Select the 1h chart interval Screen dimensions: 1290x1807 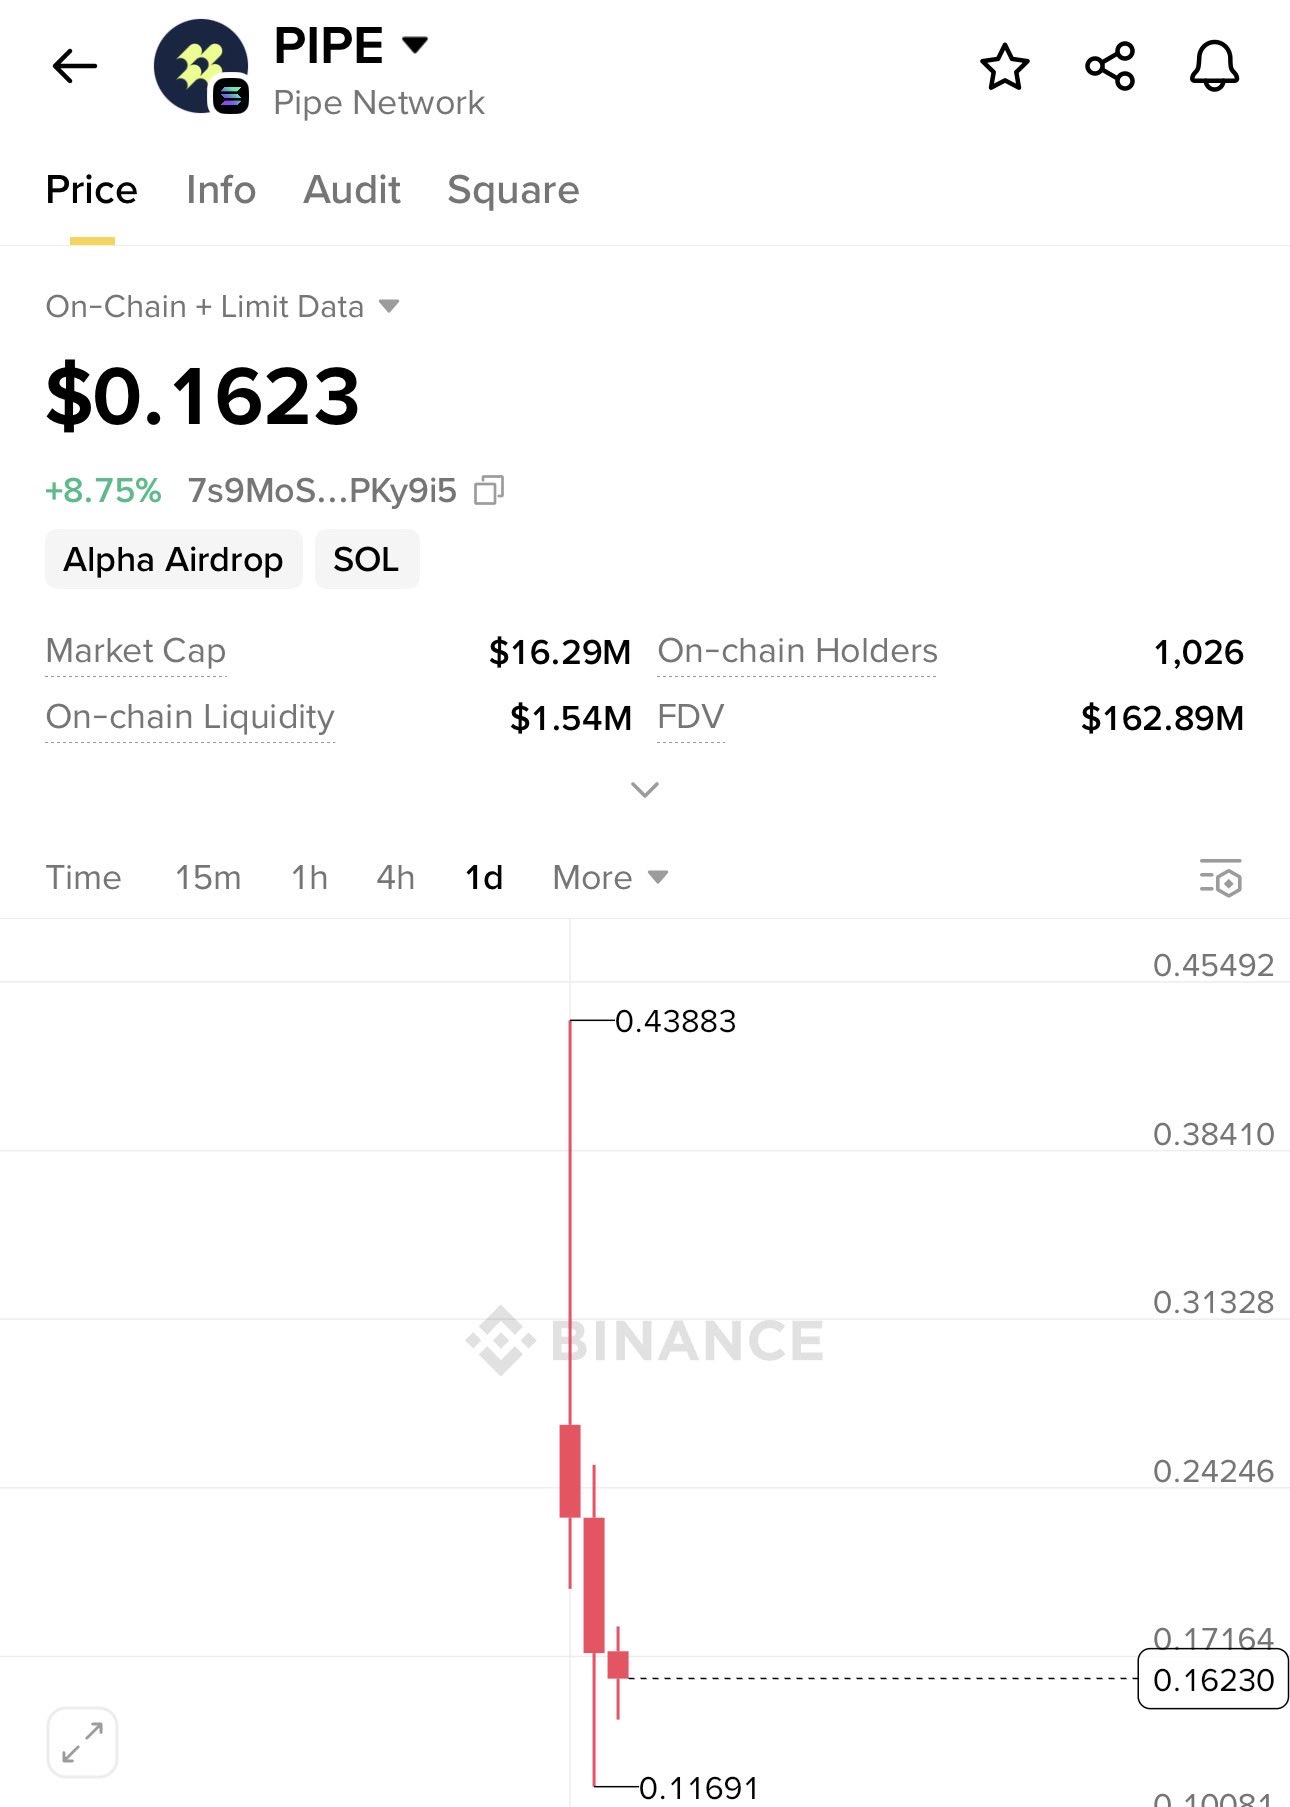pos(309,878)
